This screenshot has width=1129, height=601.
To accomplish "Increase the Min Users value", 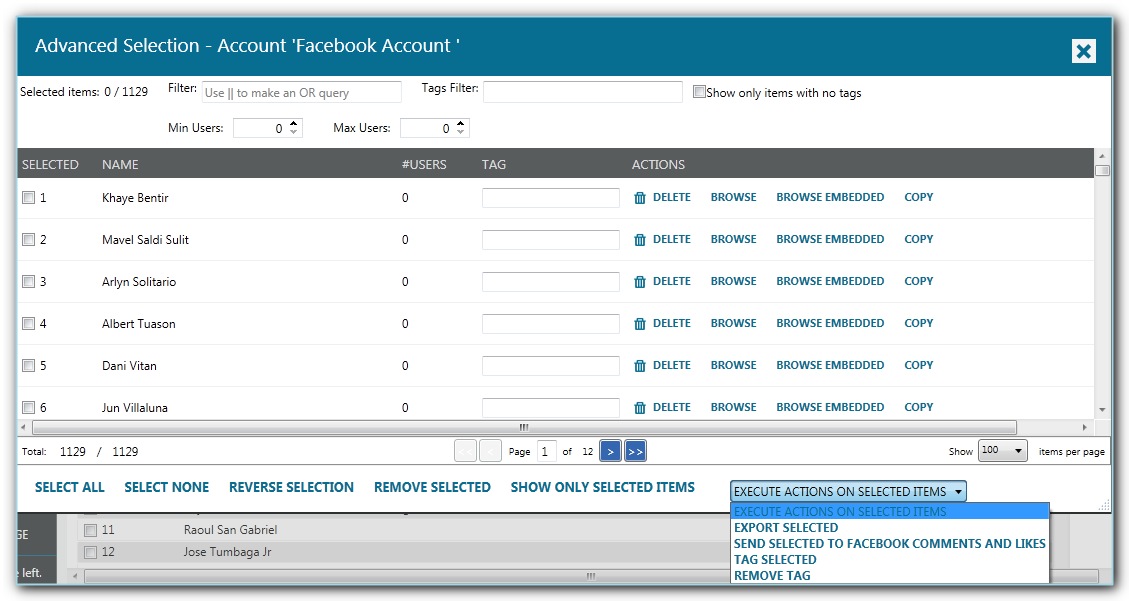I will pyautogui.click(x=293, y=123).
